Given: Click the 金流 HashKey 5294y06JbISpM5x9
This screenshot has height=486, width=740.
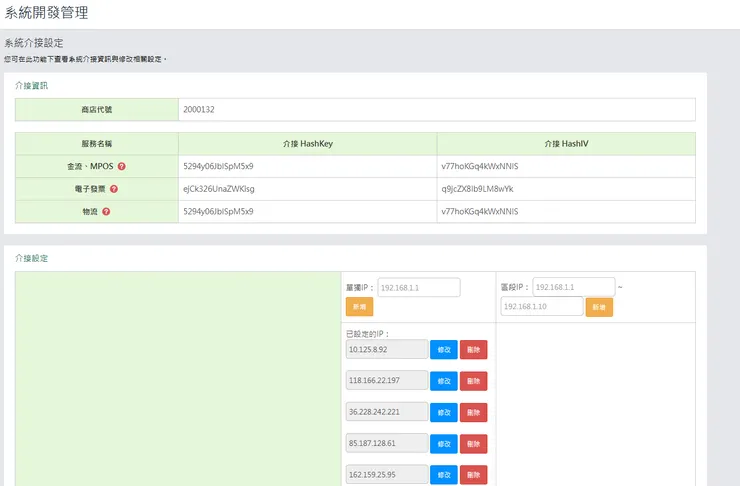Looking at the screenshot, I should point(218,166).
